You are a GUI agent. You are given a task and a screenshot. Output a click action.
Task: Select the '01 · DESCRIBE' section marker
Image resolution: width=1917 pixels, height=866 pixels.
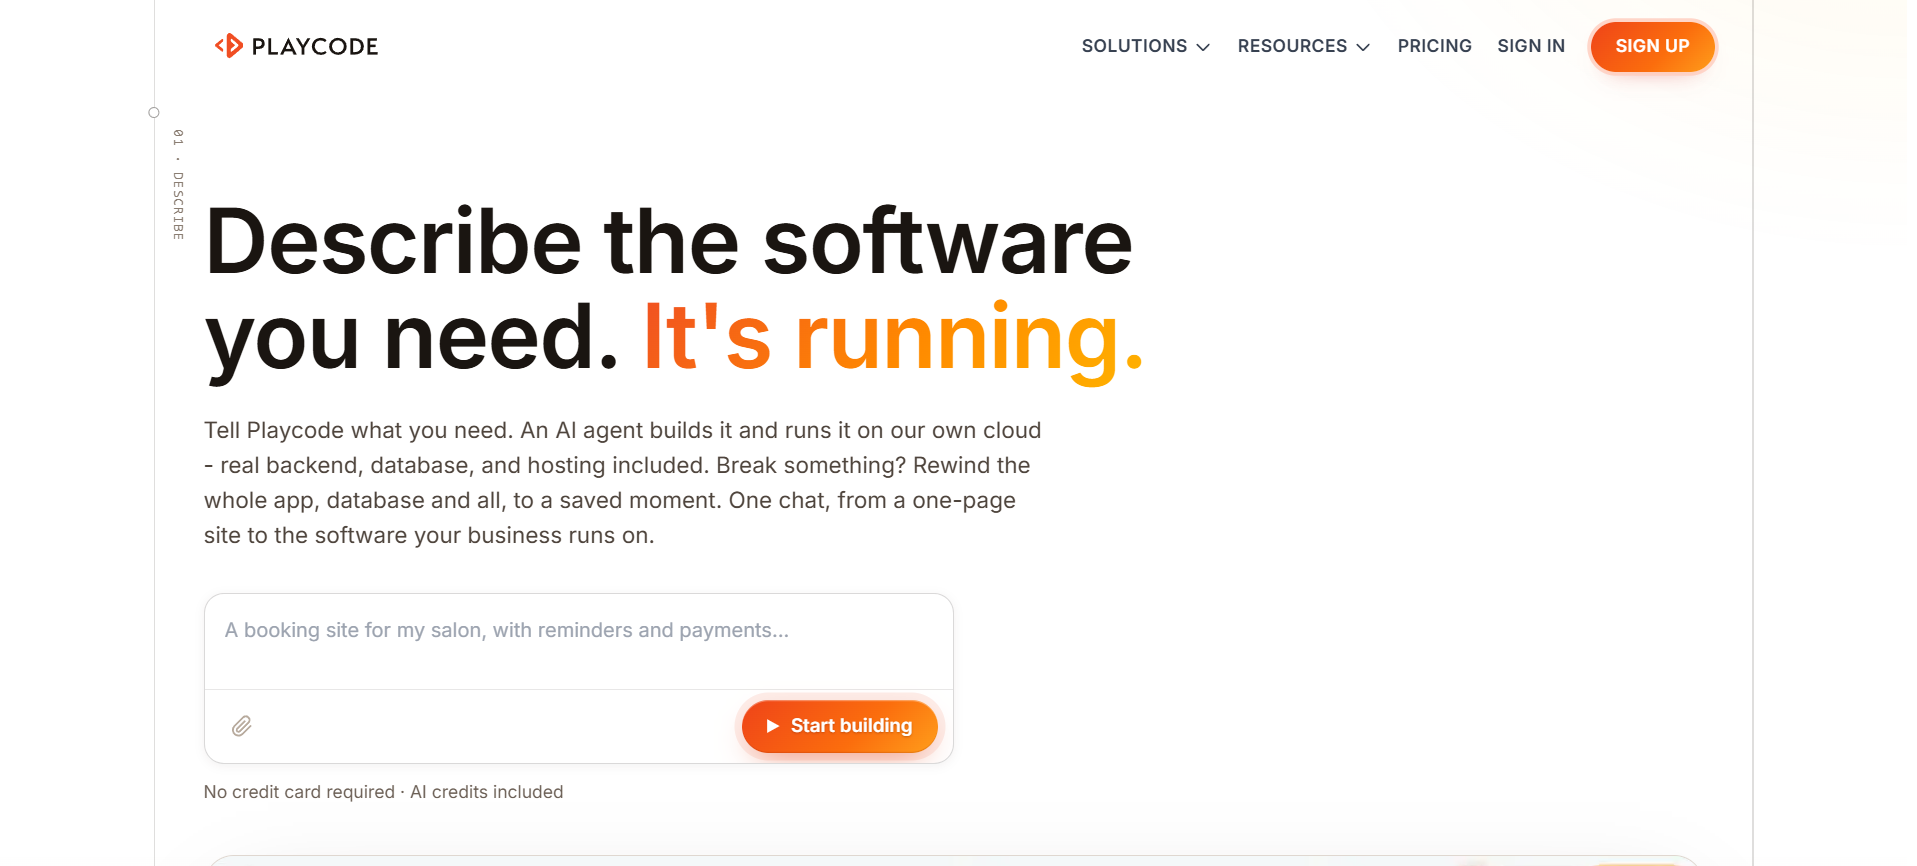point(178,184)
